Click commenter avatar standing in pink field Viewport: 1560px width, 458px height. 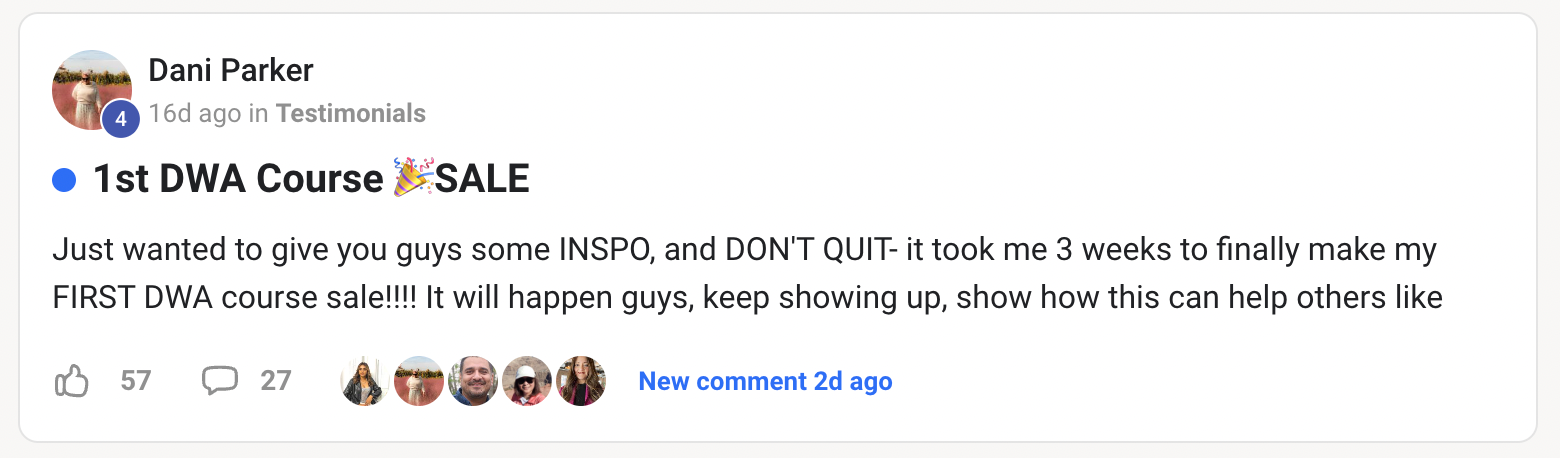419,381
